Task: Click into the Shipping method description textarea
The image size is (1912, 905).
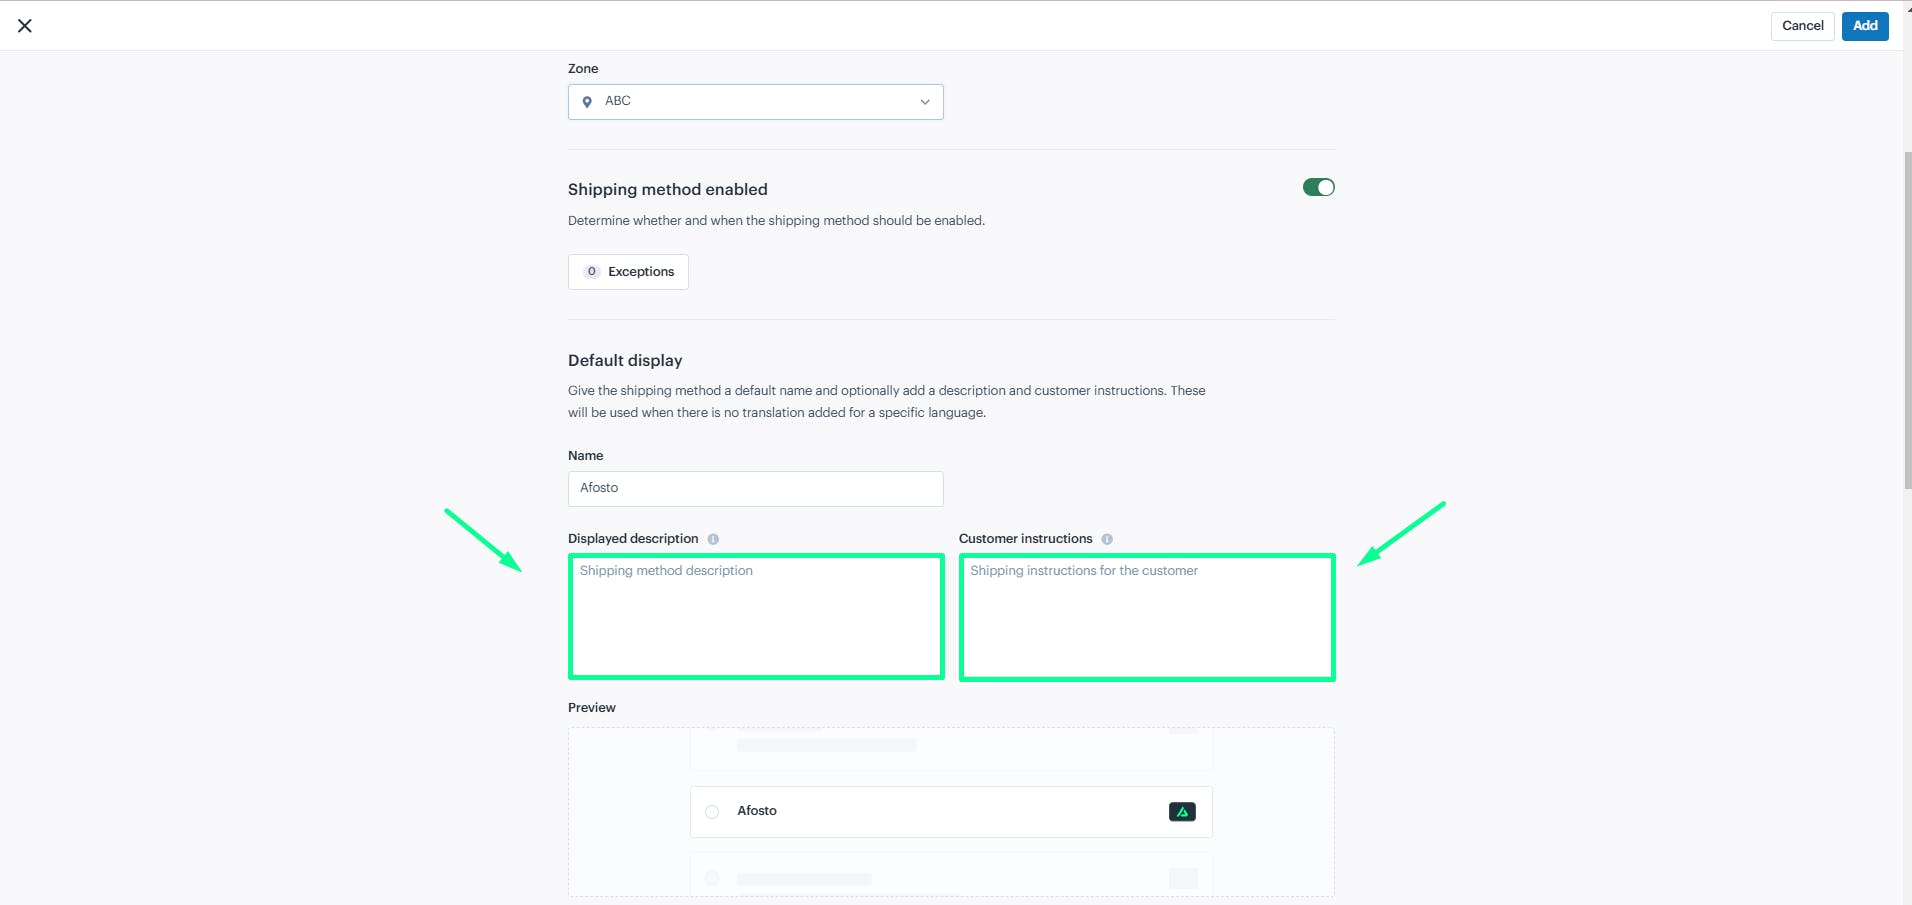Action: point(756,617)
